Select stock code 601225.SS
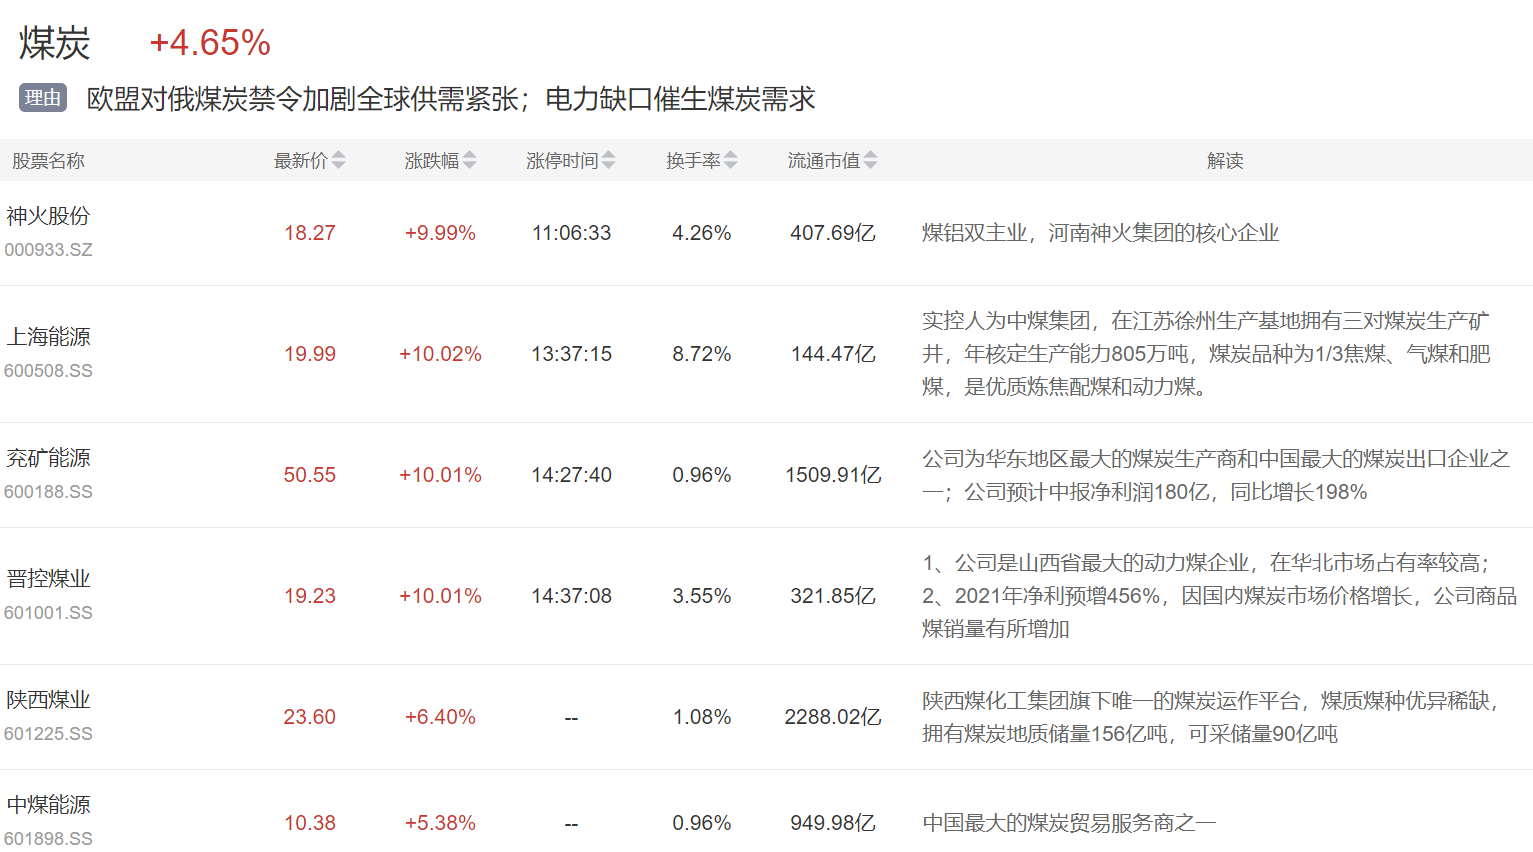The width and height of the screenshot is (1533, 852). pyautogui.click(x=48, y=734)
